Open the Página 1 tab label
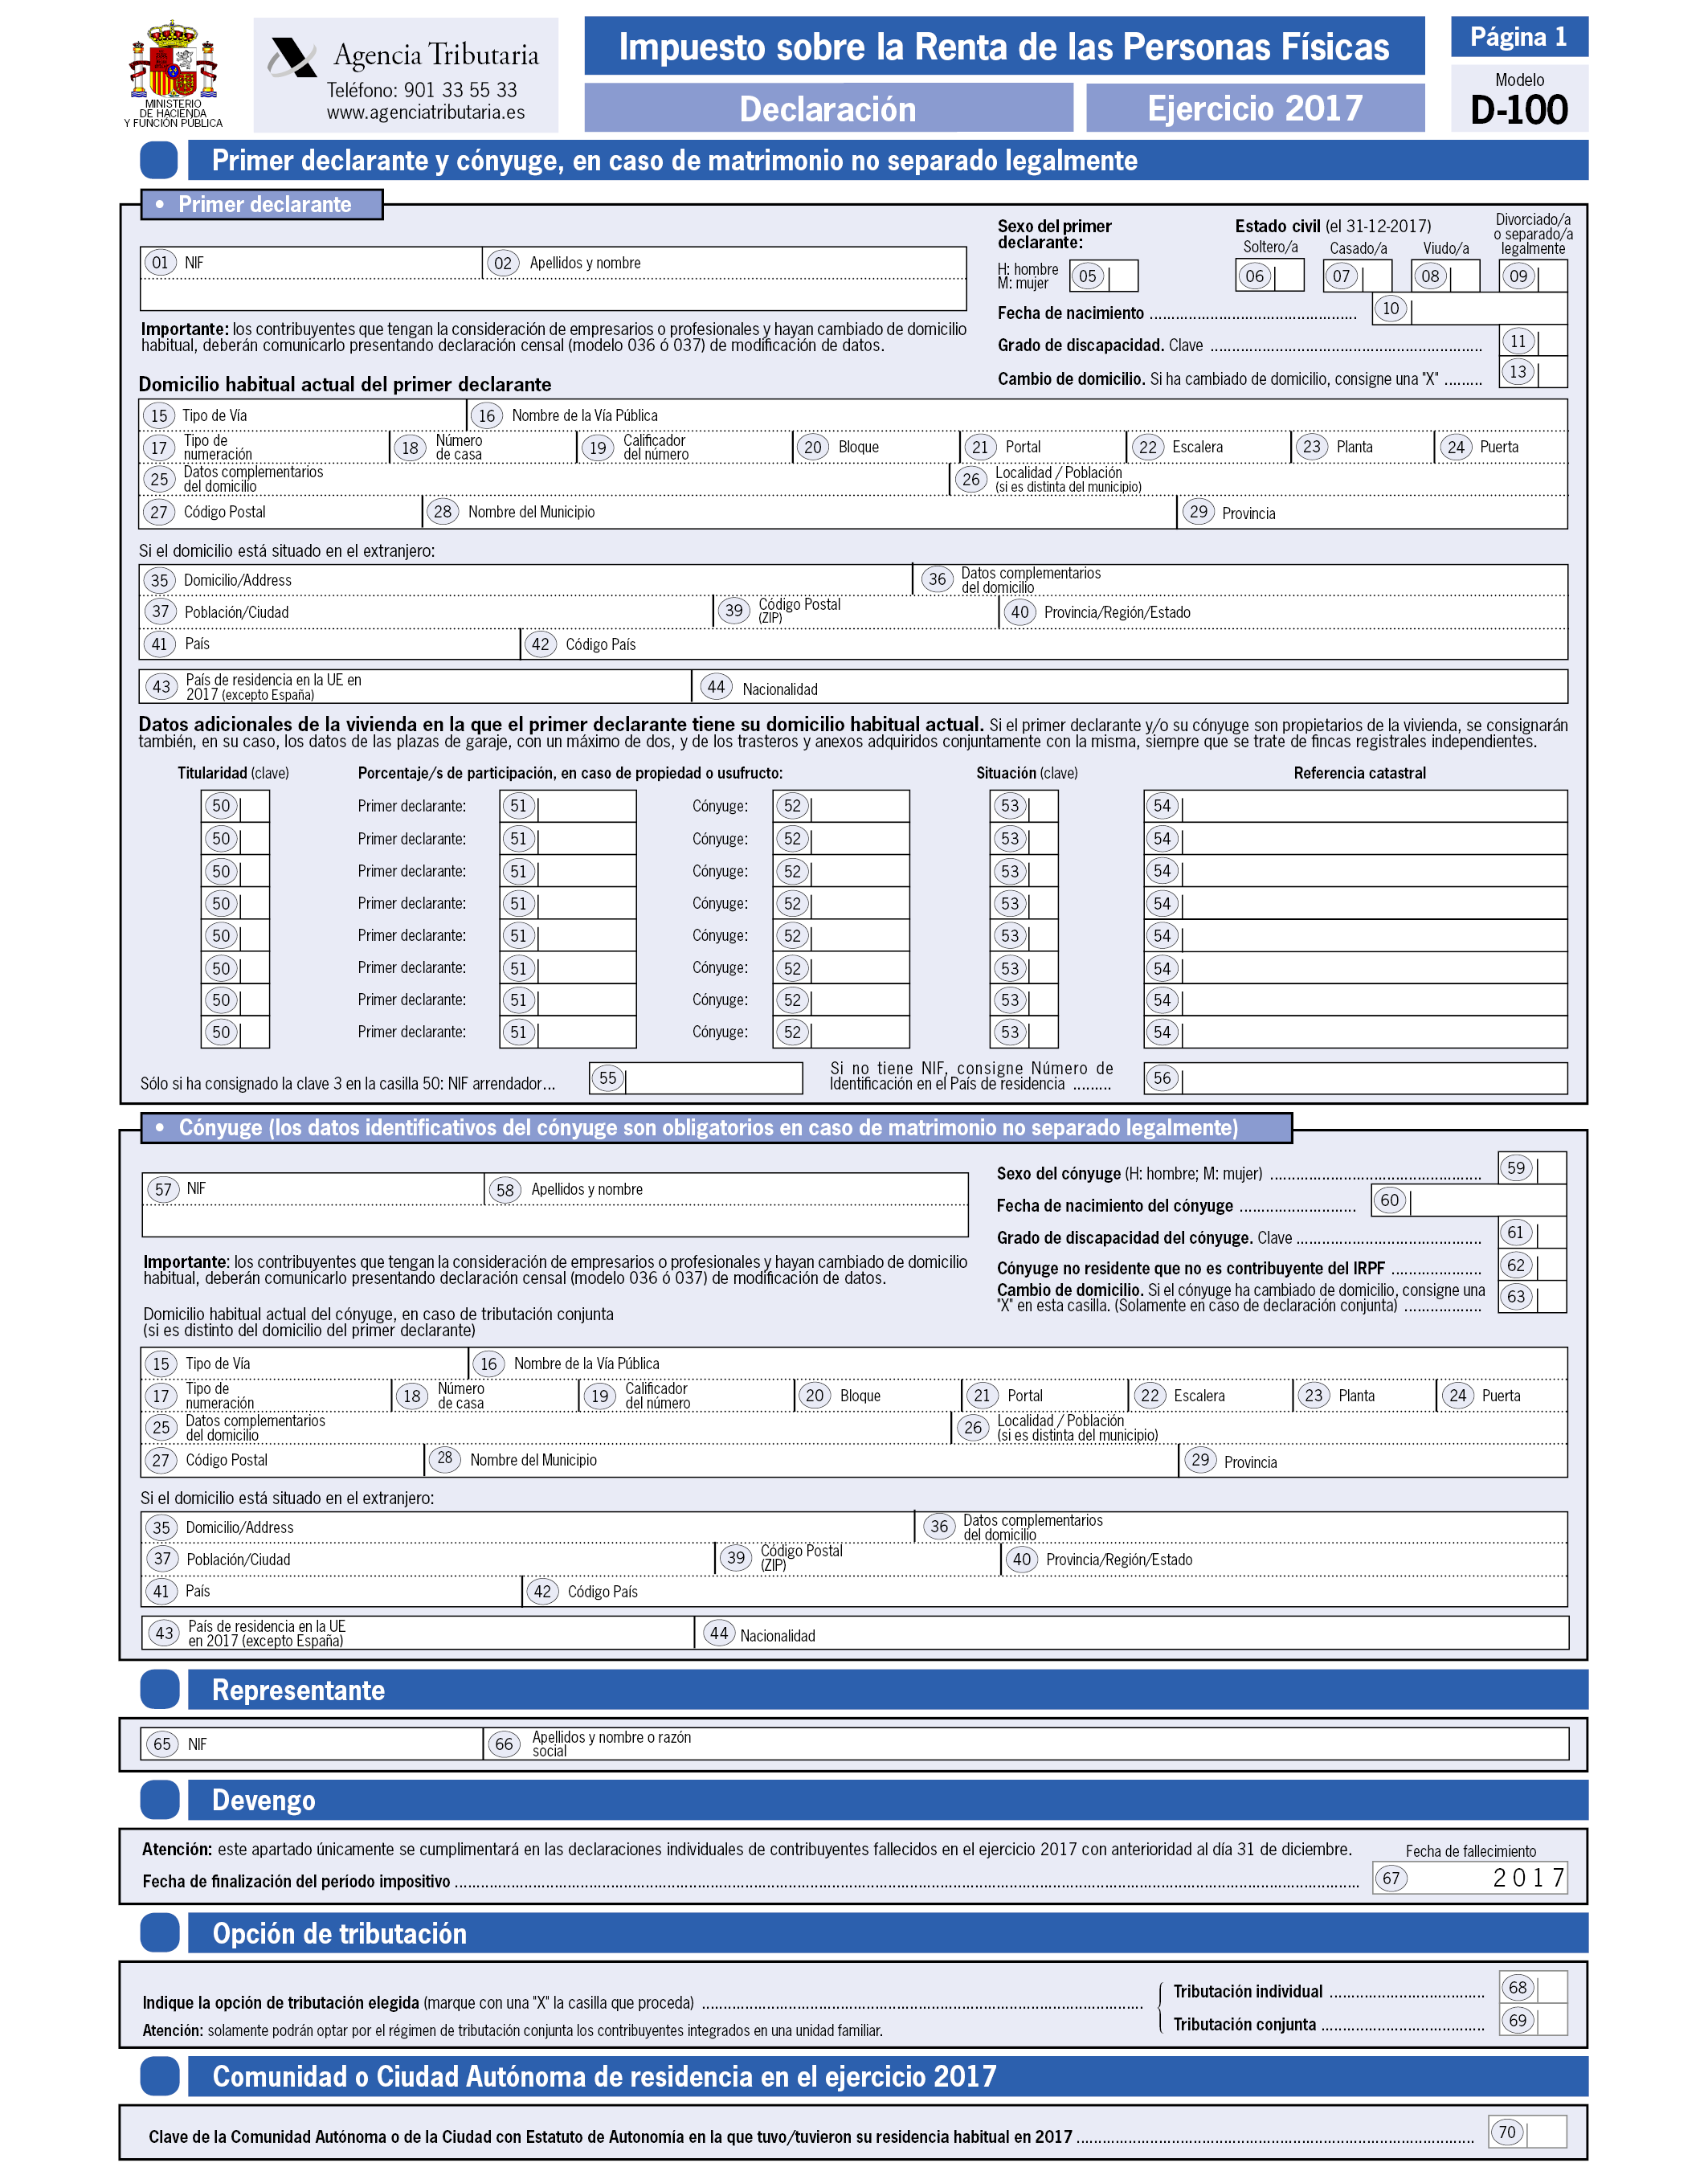 1519,37
